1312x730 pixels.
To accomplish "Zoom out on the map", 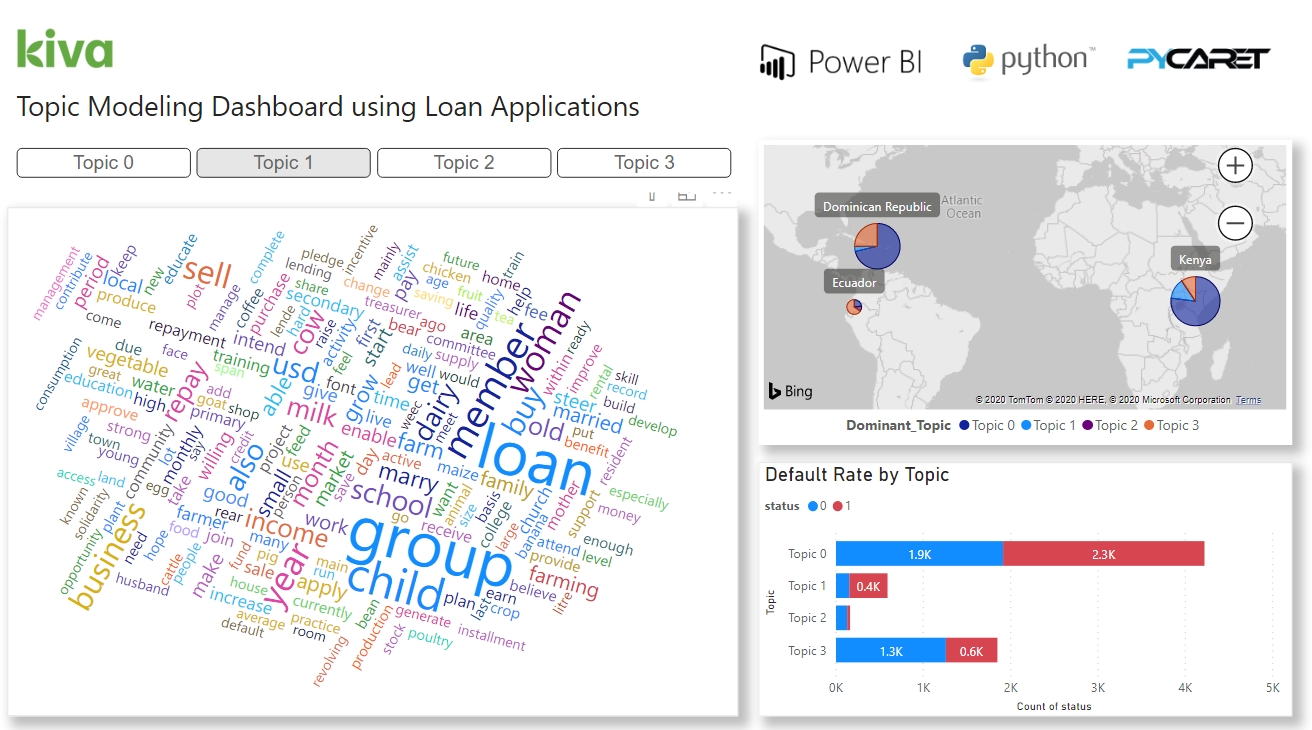I will click(x=1235, y=223).
